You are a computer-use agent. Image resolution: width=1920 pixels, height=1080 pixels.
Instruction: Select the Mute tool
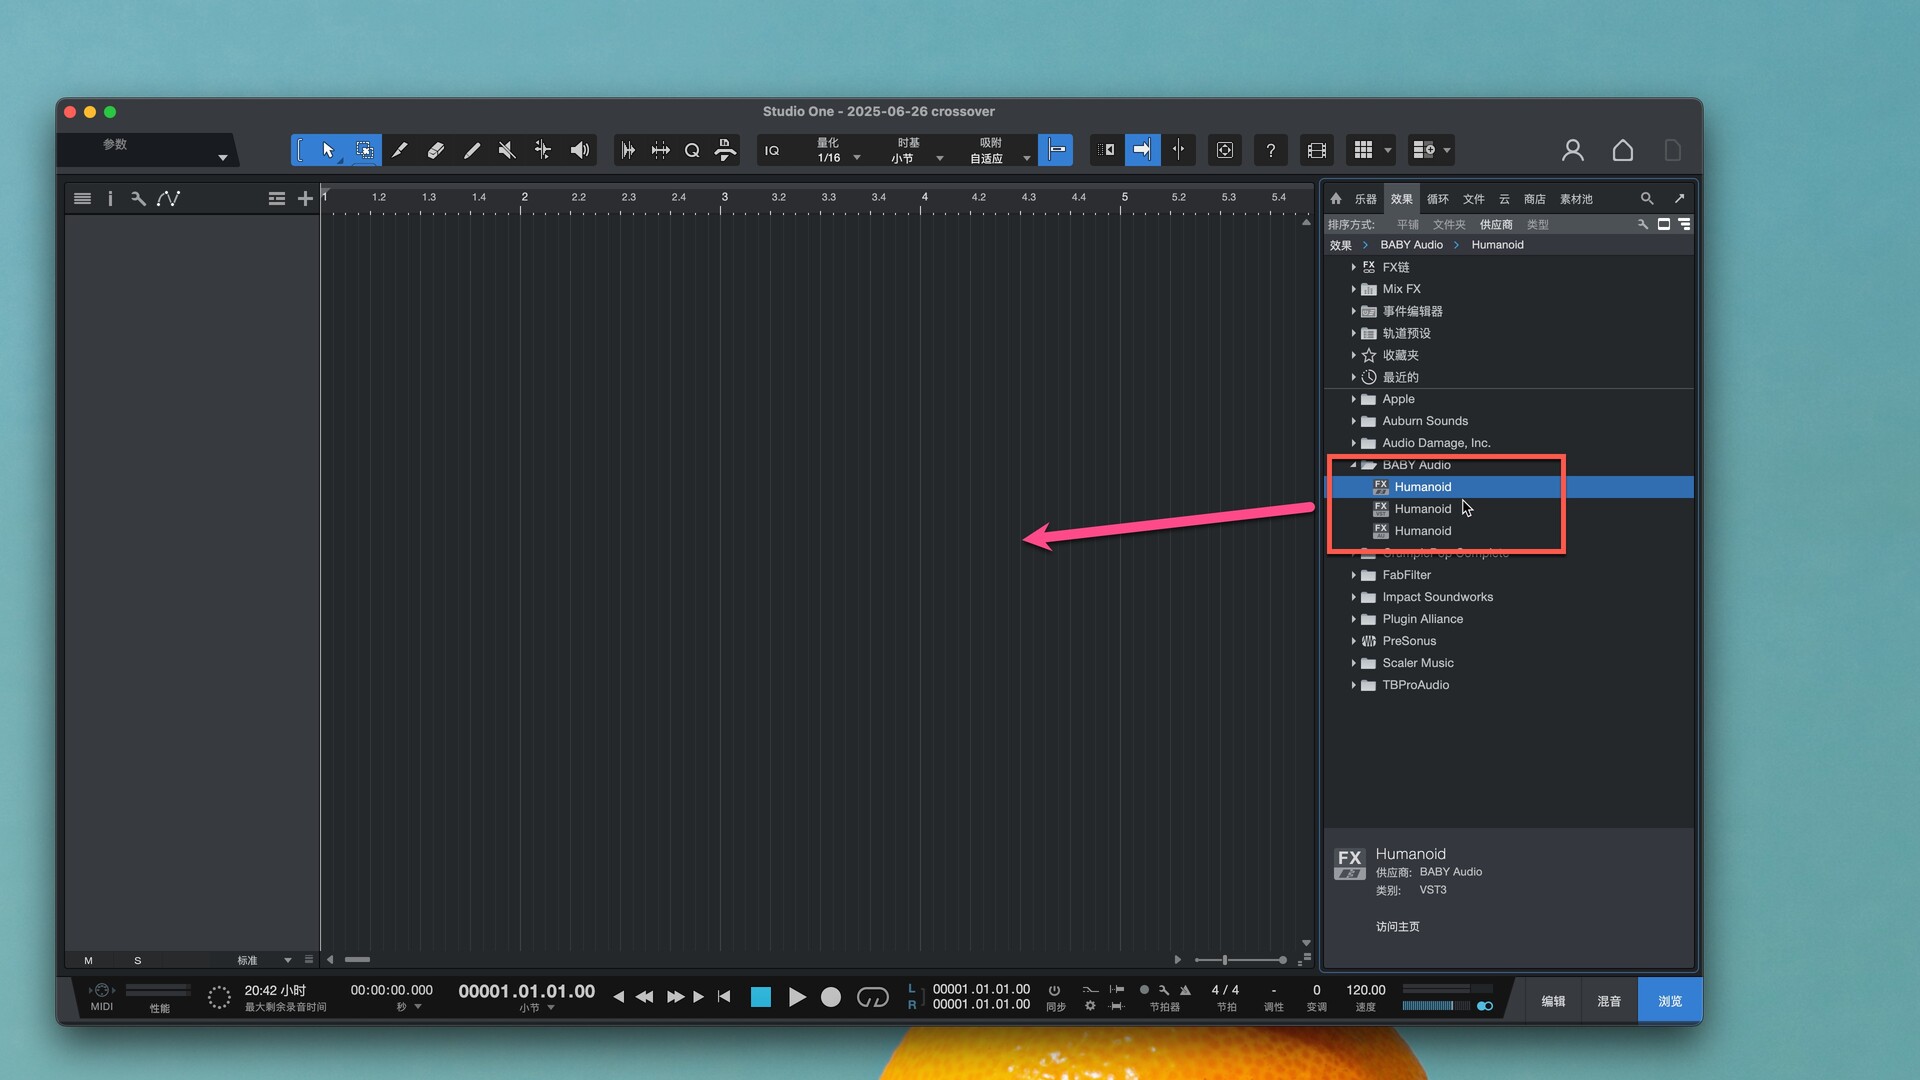point(507,150)
